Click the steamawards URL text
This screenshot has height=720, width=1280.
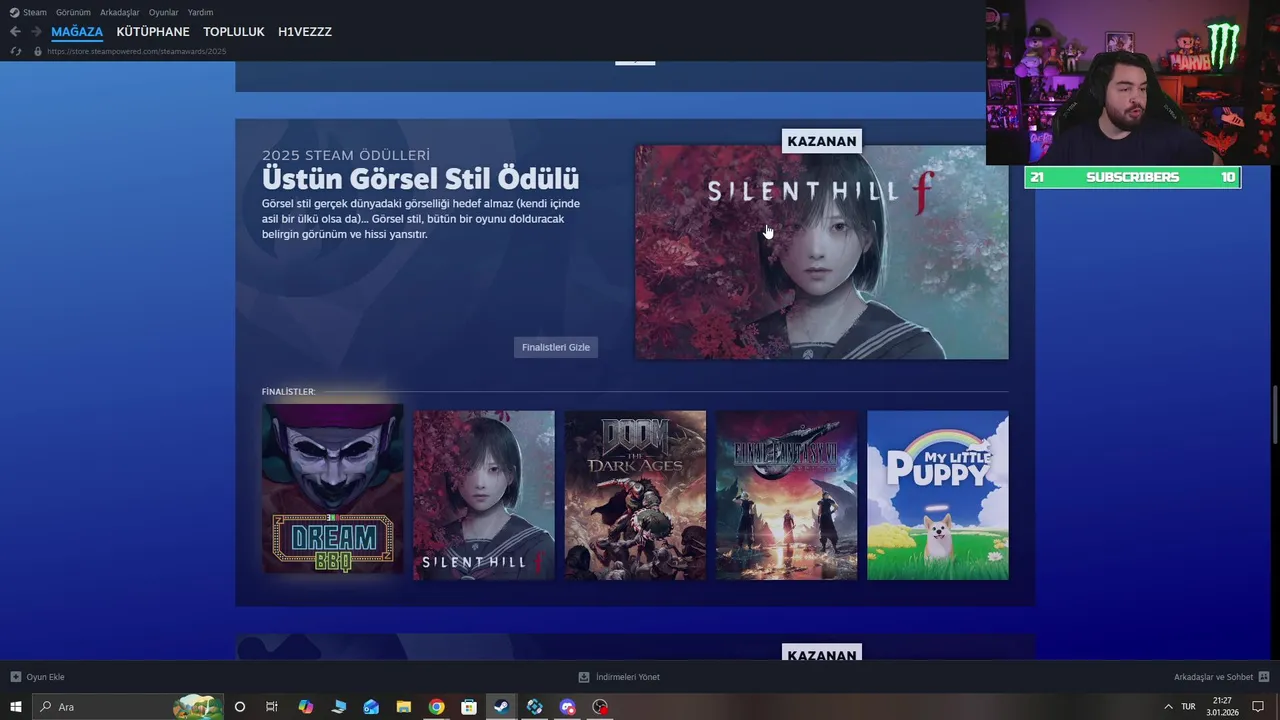[x=136, y=51]
